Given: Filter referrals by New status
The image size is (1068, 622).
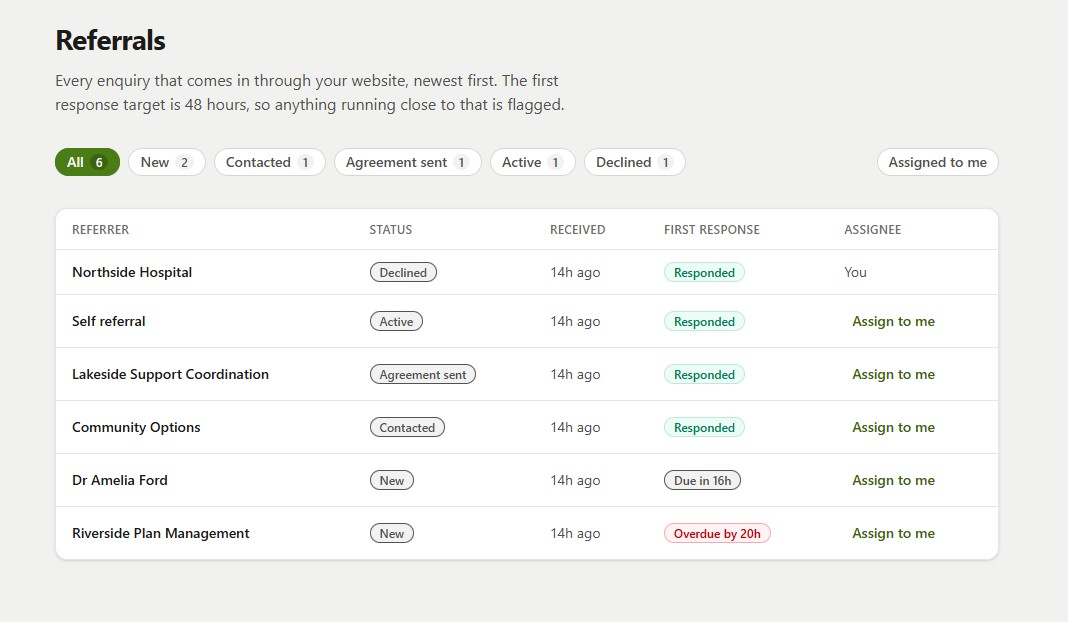Looking at the screenshot, I should click(166, 162).
